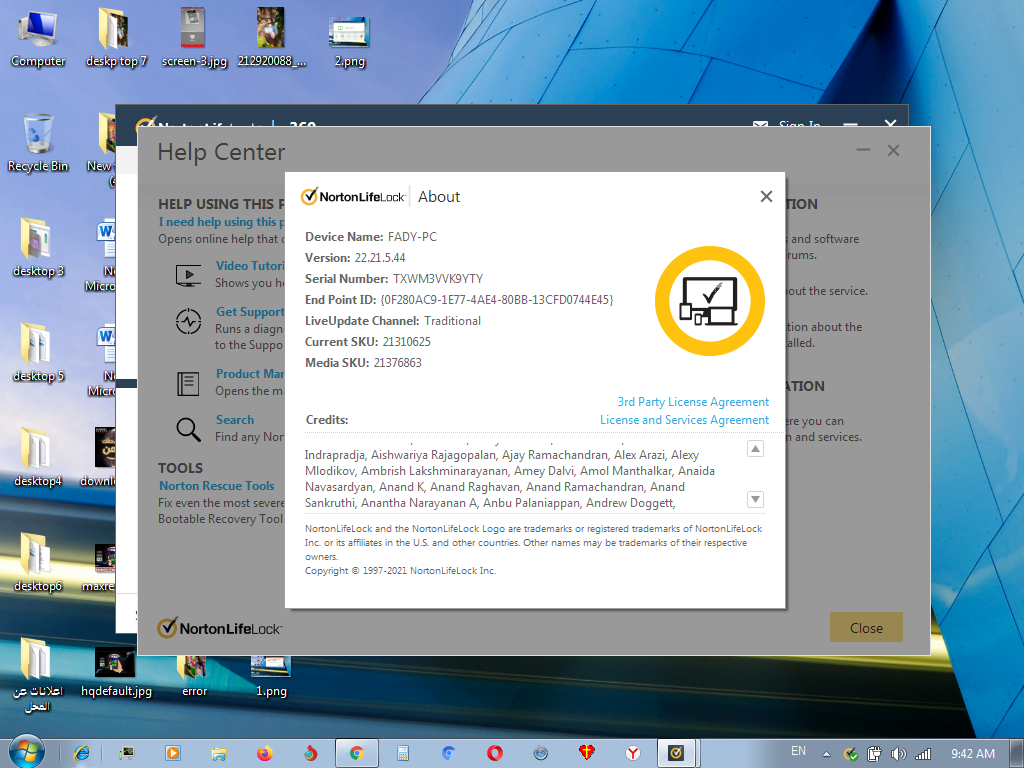Click the network signal tray icon
This screenshot has height=768, width=1024.
[x=923, y=754]
